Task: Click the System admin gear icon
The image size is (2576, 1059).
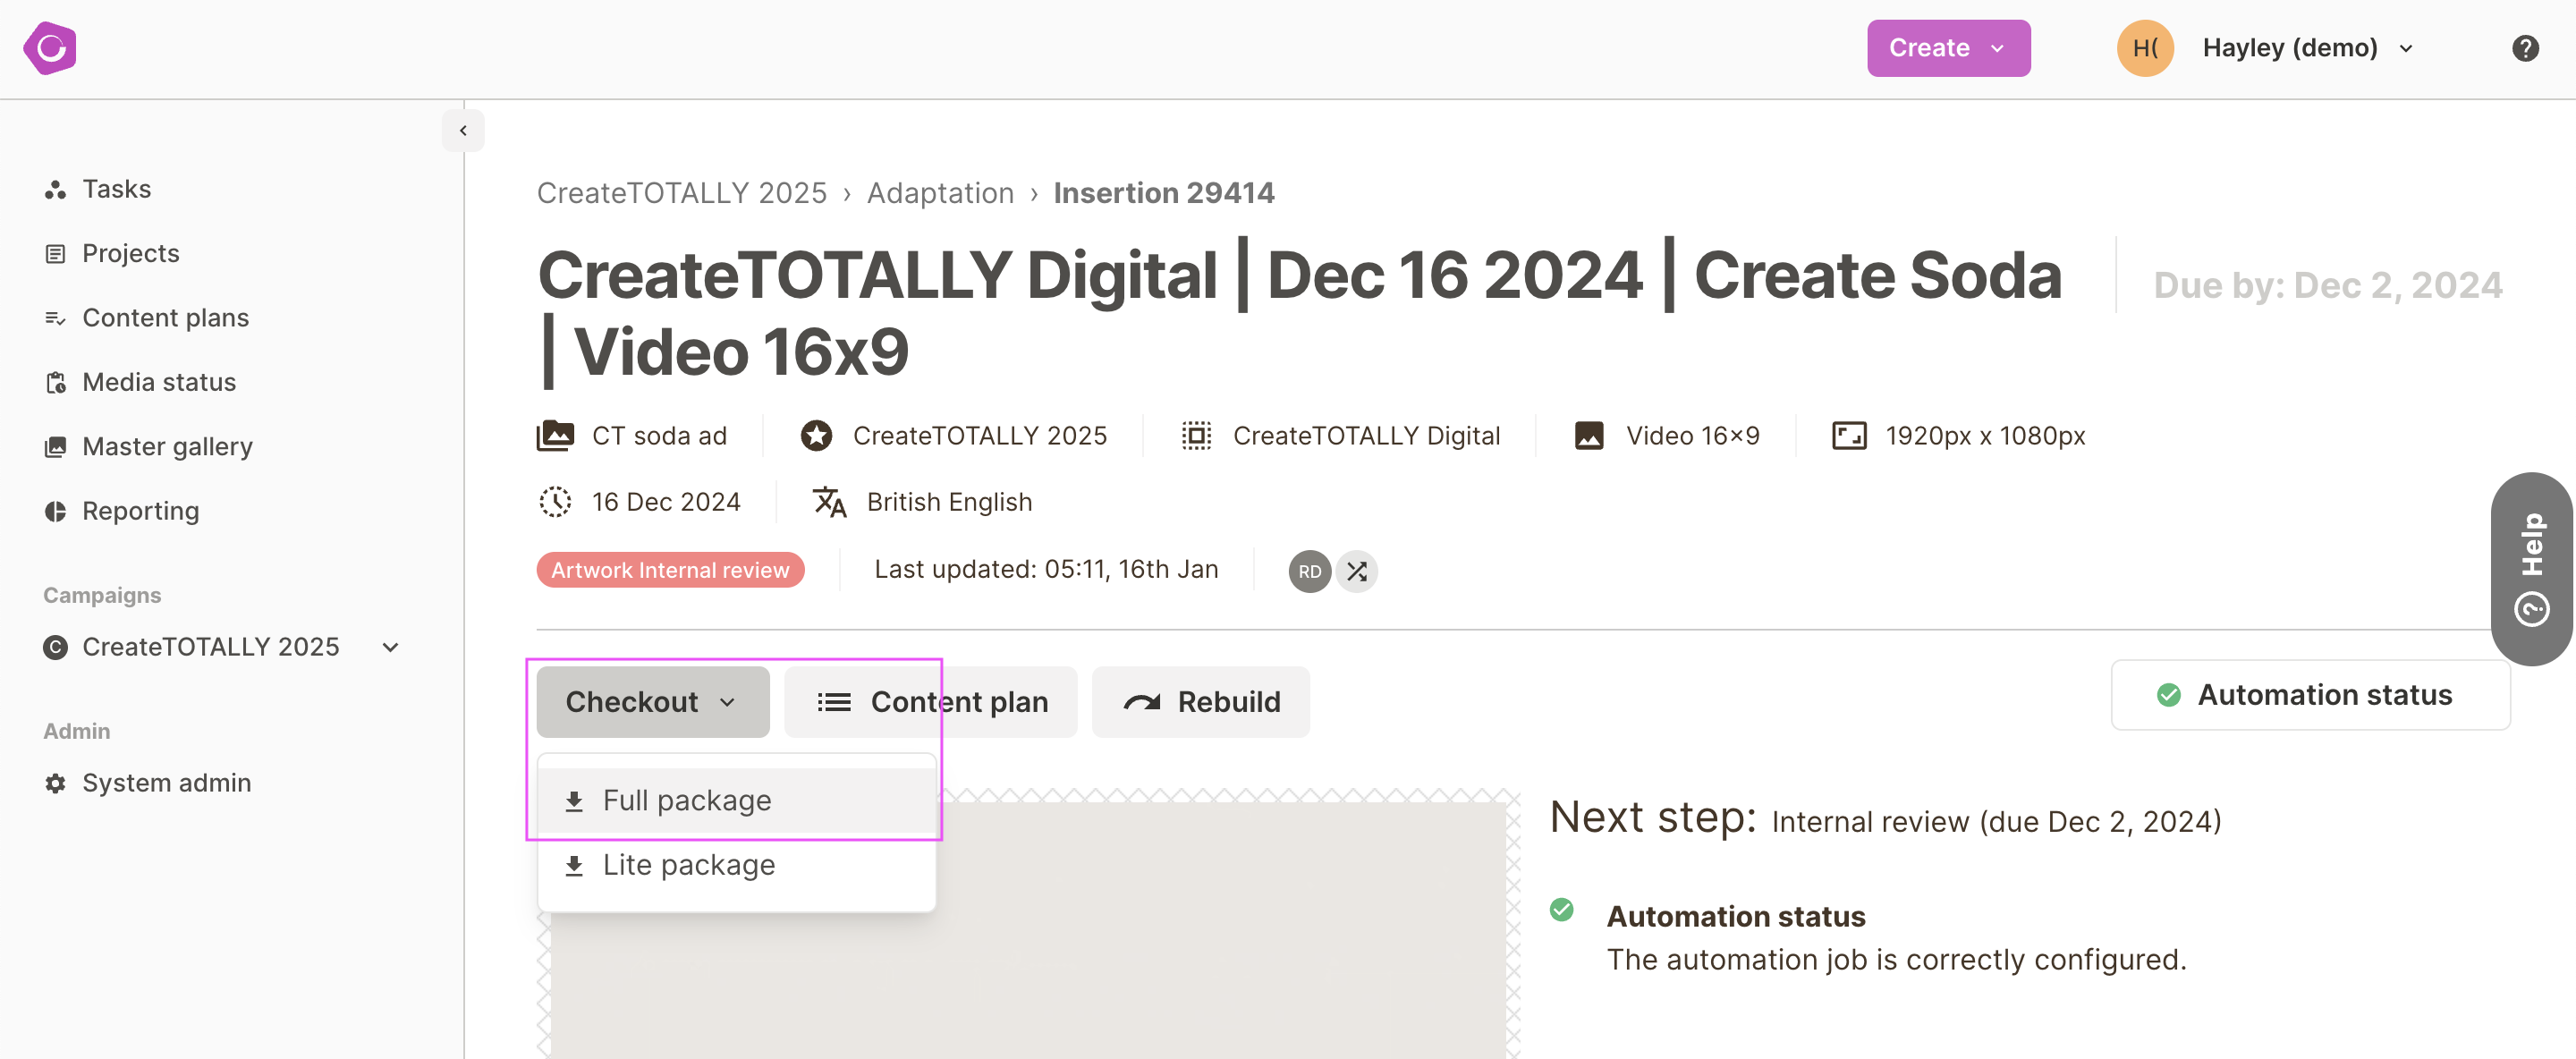Action: pos(55,783)
